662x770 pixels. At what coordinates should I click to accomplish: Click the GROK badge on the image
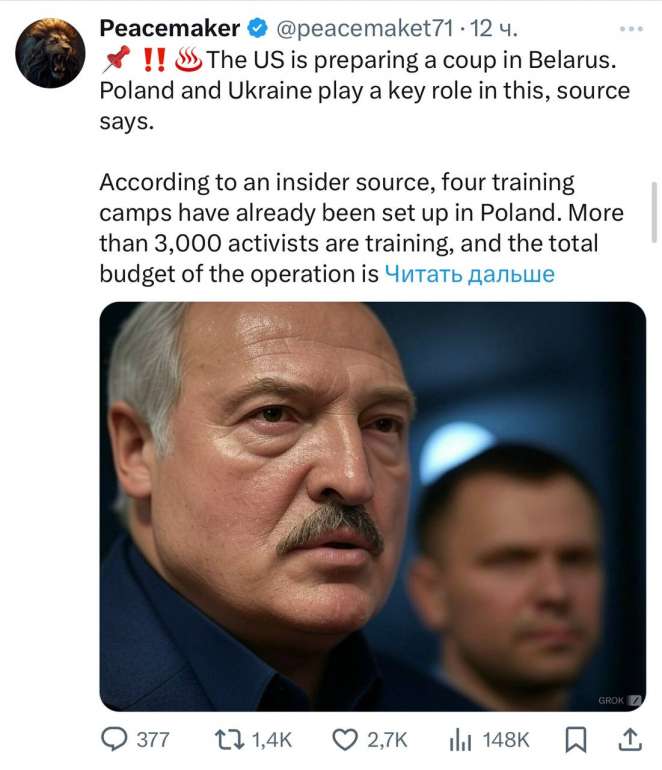pyautogui.click(x=619, y=700)
